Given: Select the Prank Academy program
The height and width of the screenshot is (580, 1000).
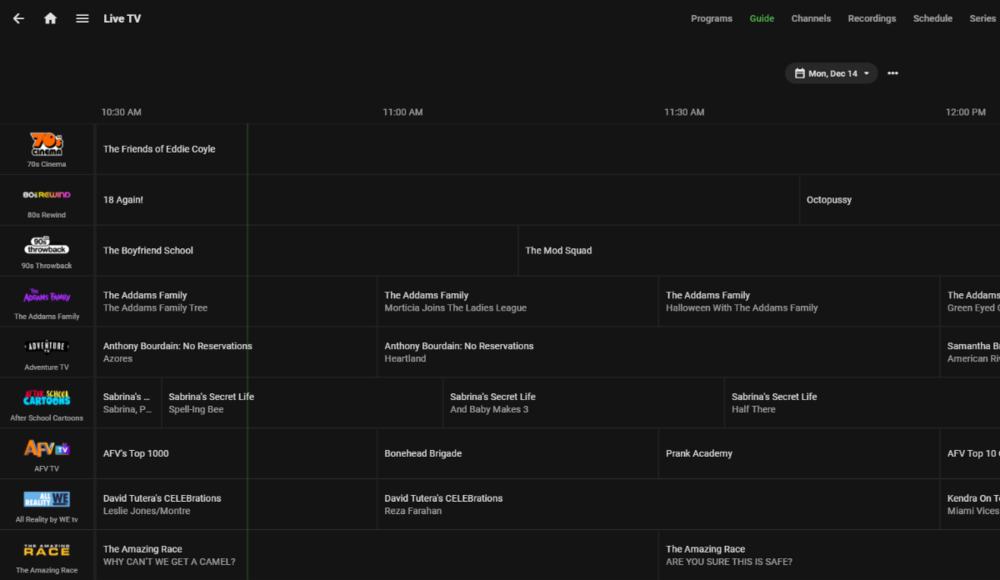Looking at the screenshot, I should pos(699,454).
